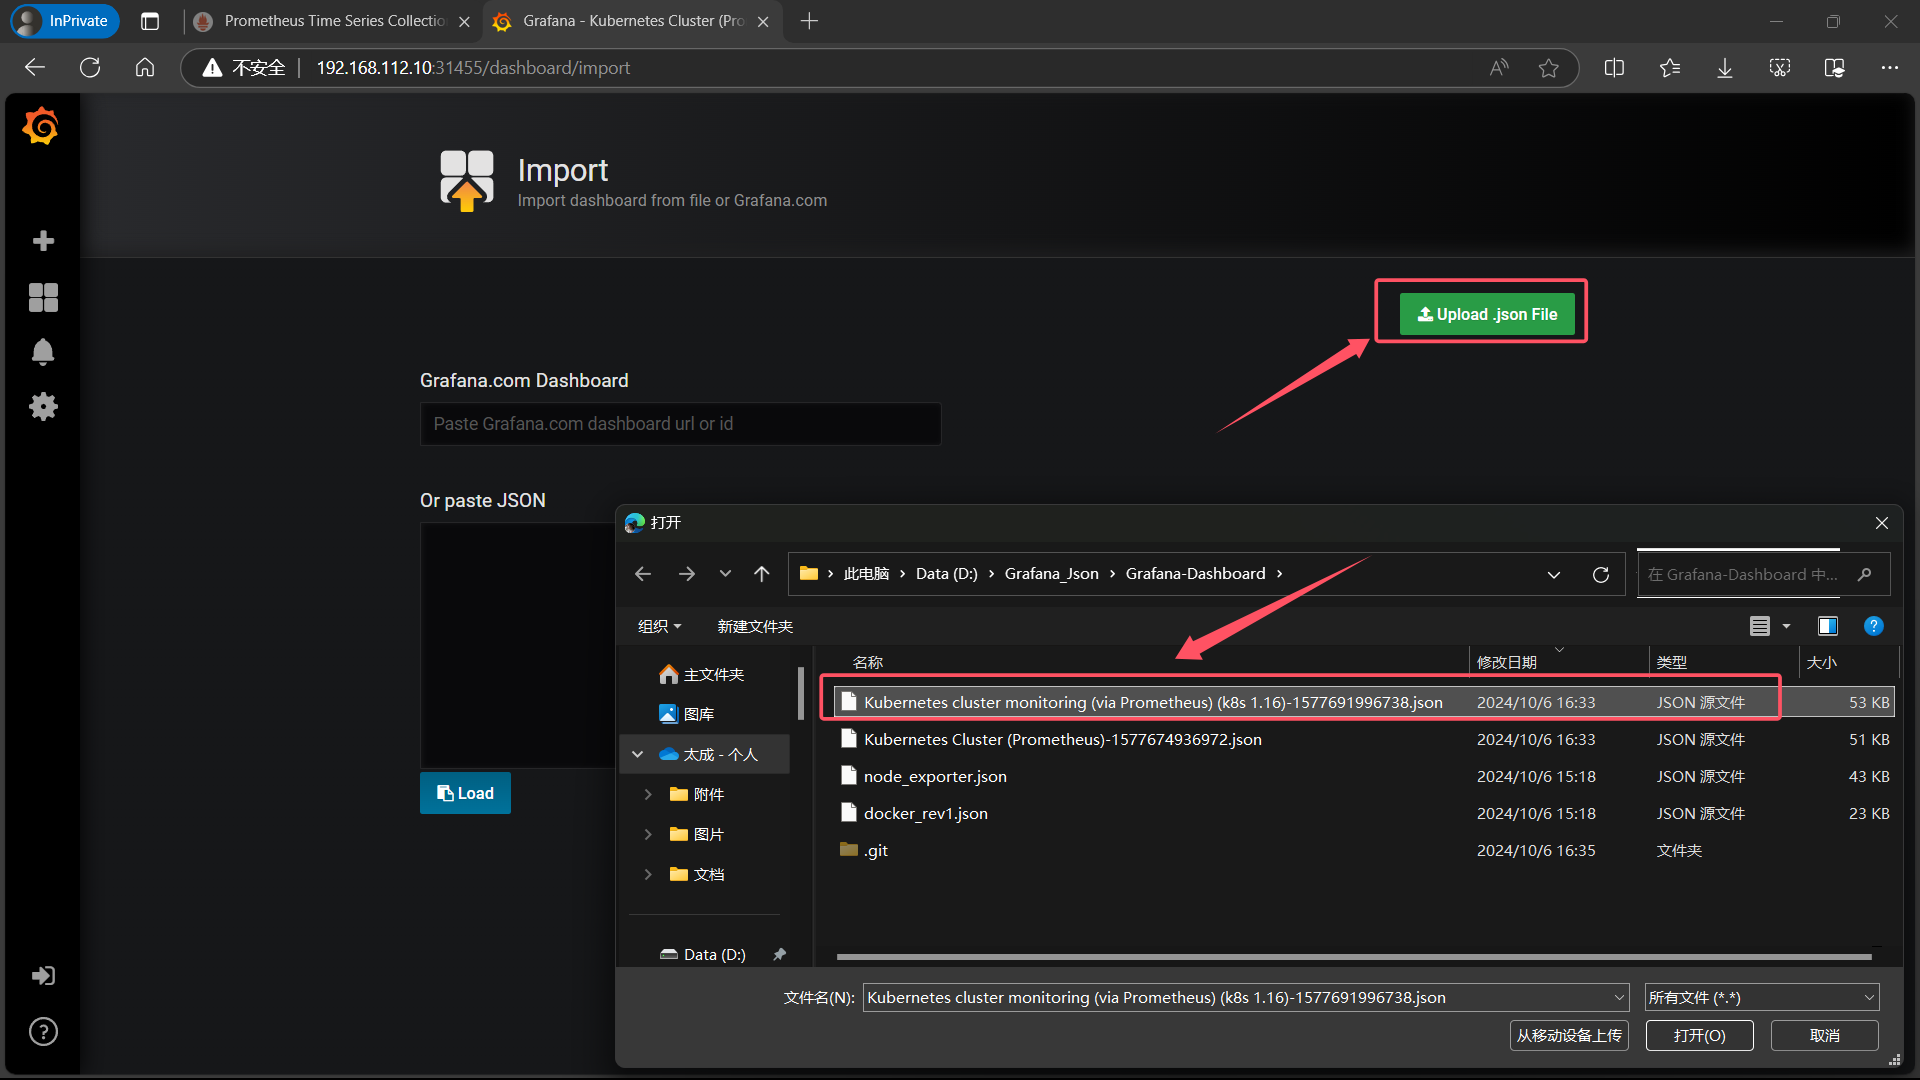Open the 组织 menu dropdown

point(659,626)
